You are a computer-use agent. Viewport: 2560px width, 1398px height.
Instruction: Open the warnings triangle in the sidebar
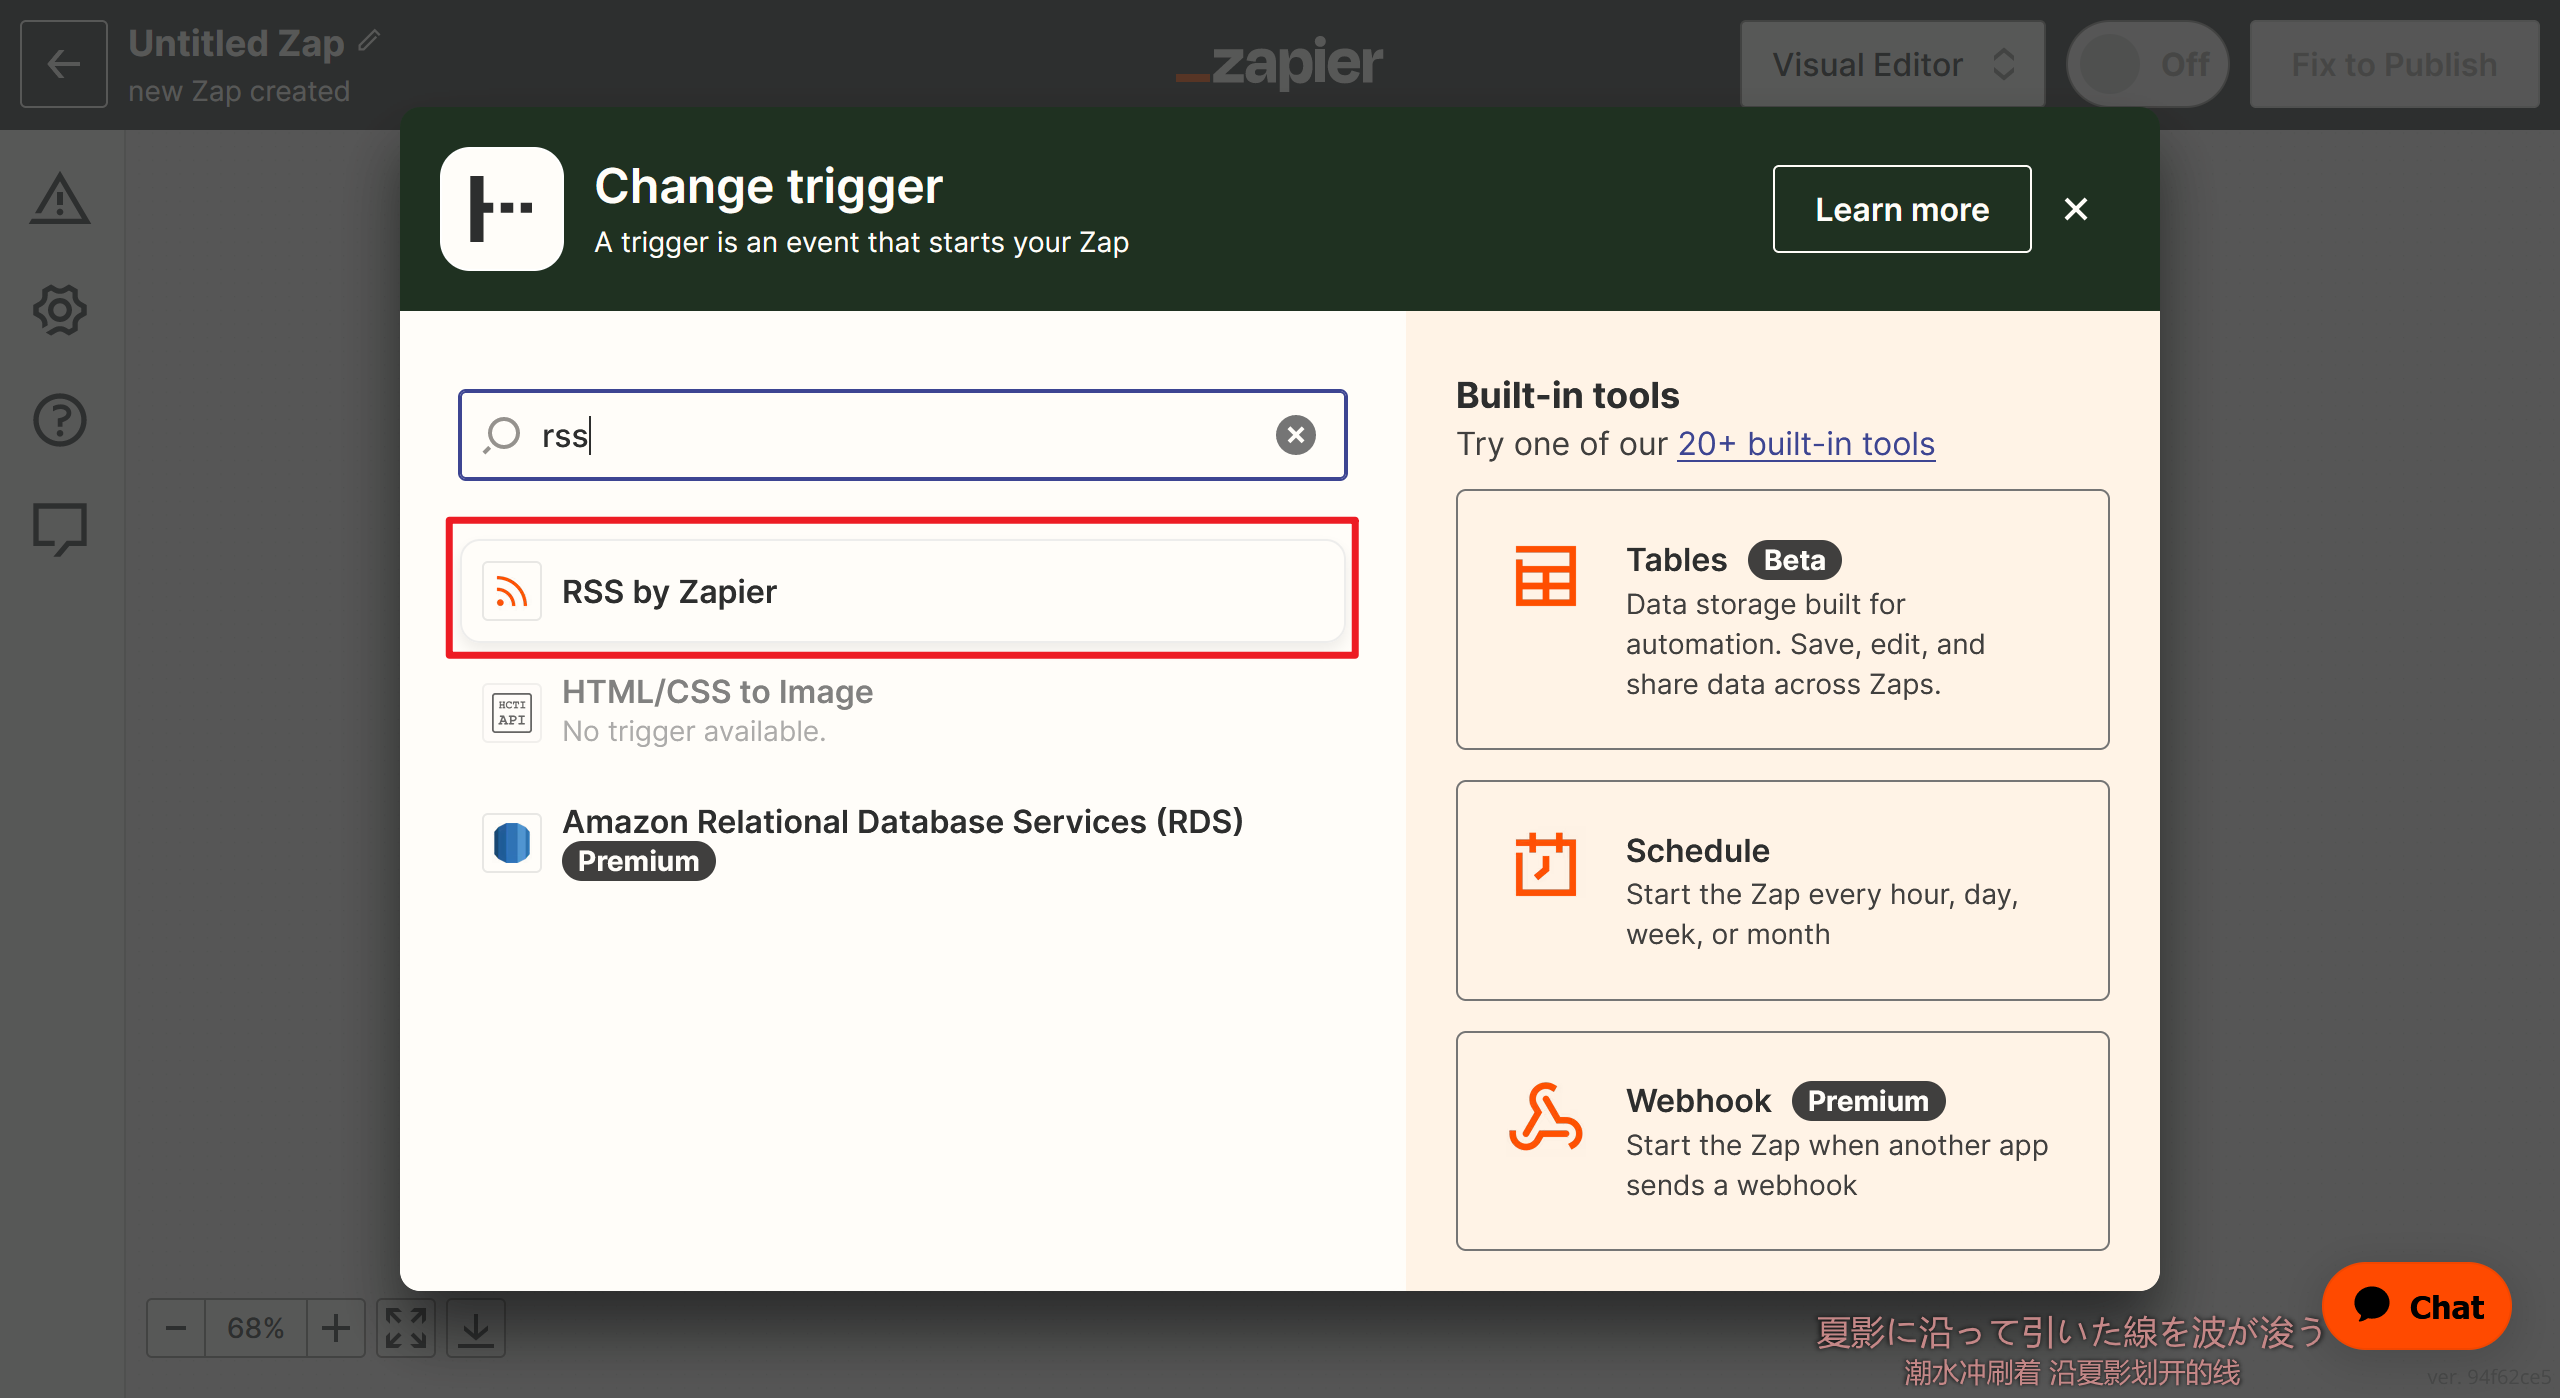click(60, 199)
